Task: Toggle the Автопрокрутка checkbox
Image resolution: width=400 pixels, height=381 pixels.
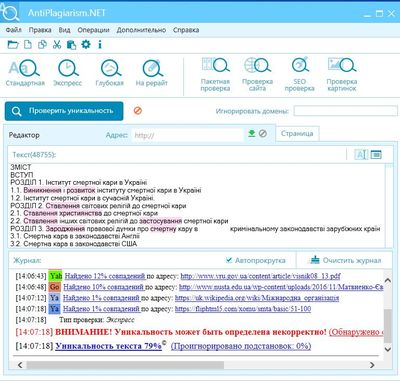Action: pyautogui.click(x=229, y=260)
